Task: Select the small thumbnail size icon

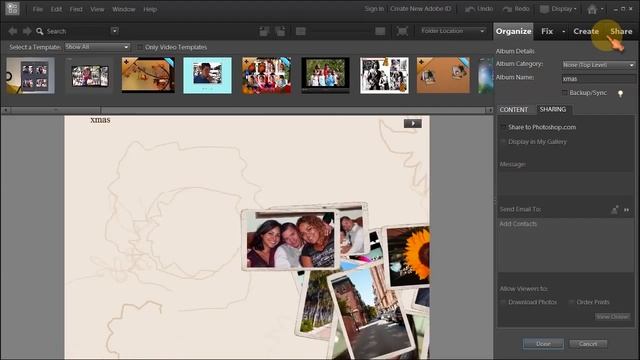Action: 301,31
